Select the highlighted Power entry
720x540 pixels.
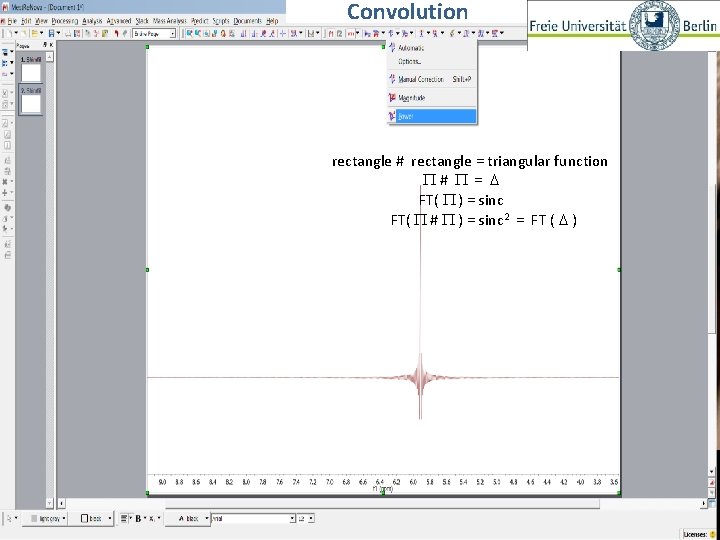(432, 116)
